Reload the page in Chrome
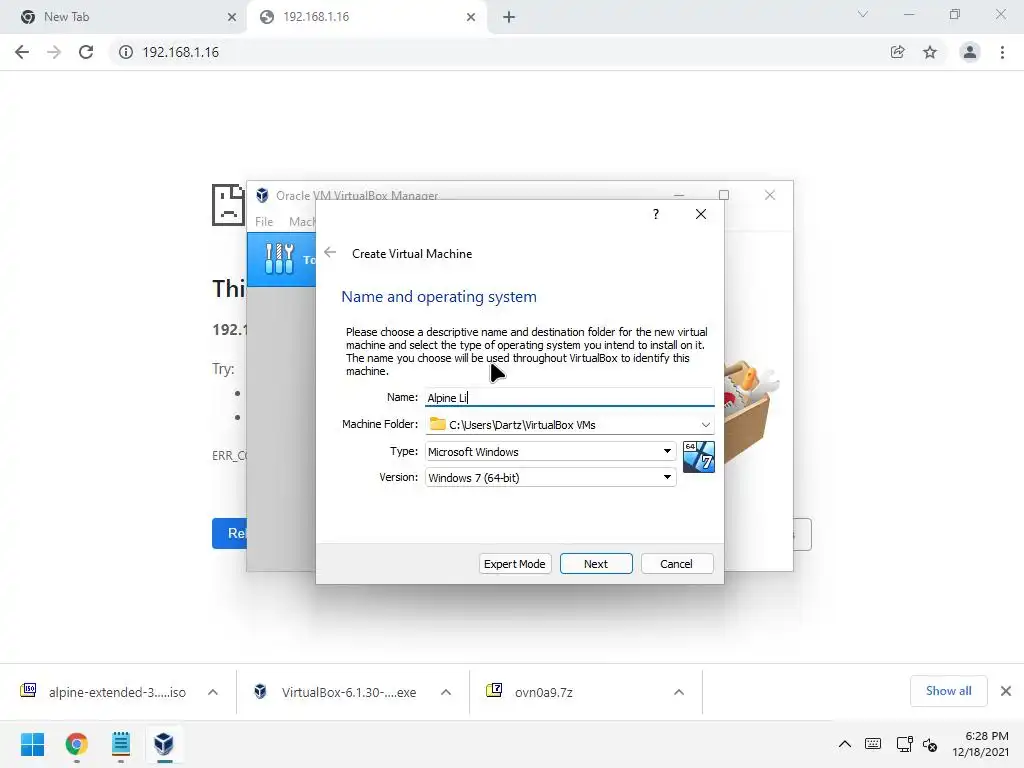Viewport: 1024px width, 768px height. pyautogui.click(x=86, y=52)
